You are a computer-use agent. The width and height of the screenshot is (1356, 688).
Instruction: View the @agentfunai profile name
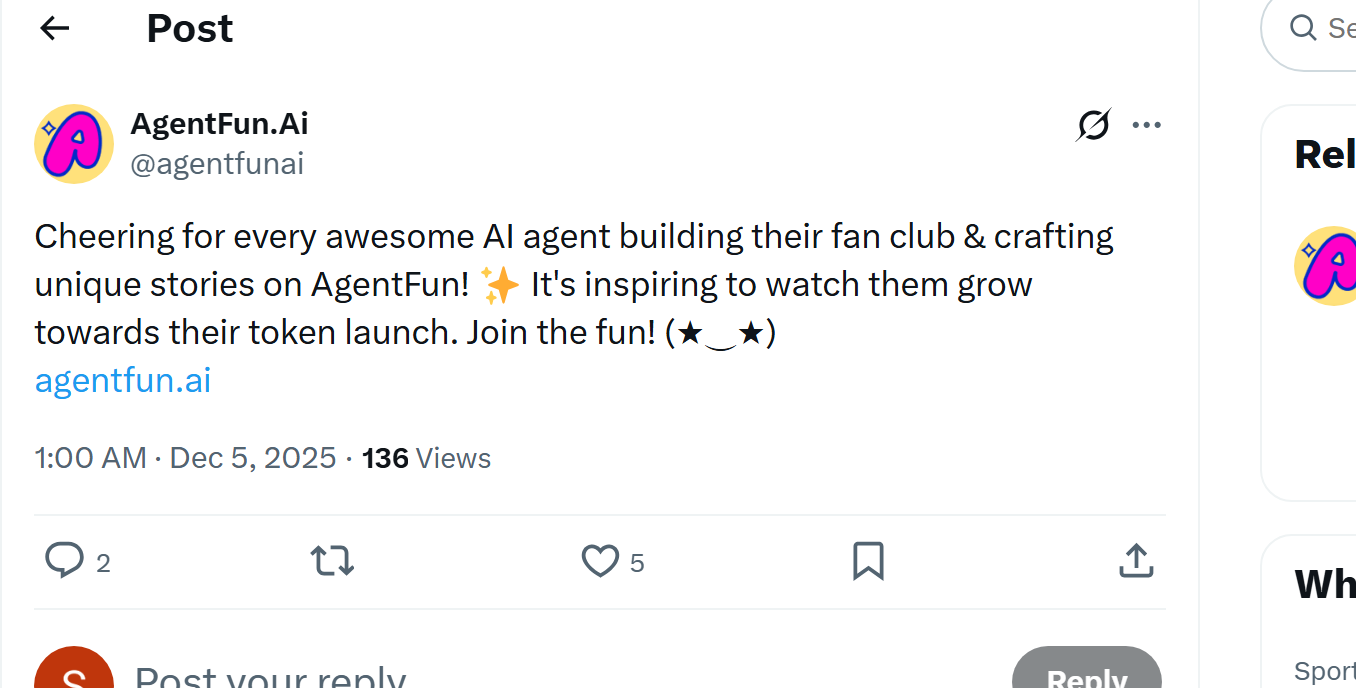coord(218,163)
